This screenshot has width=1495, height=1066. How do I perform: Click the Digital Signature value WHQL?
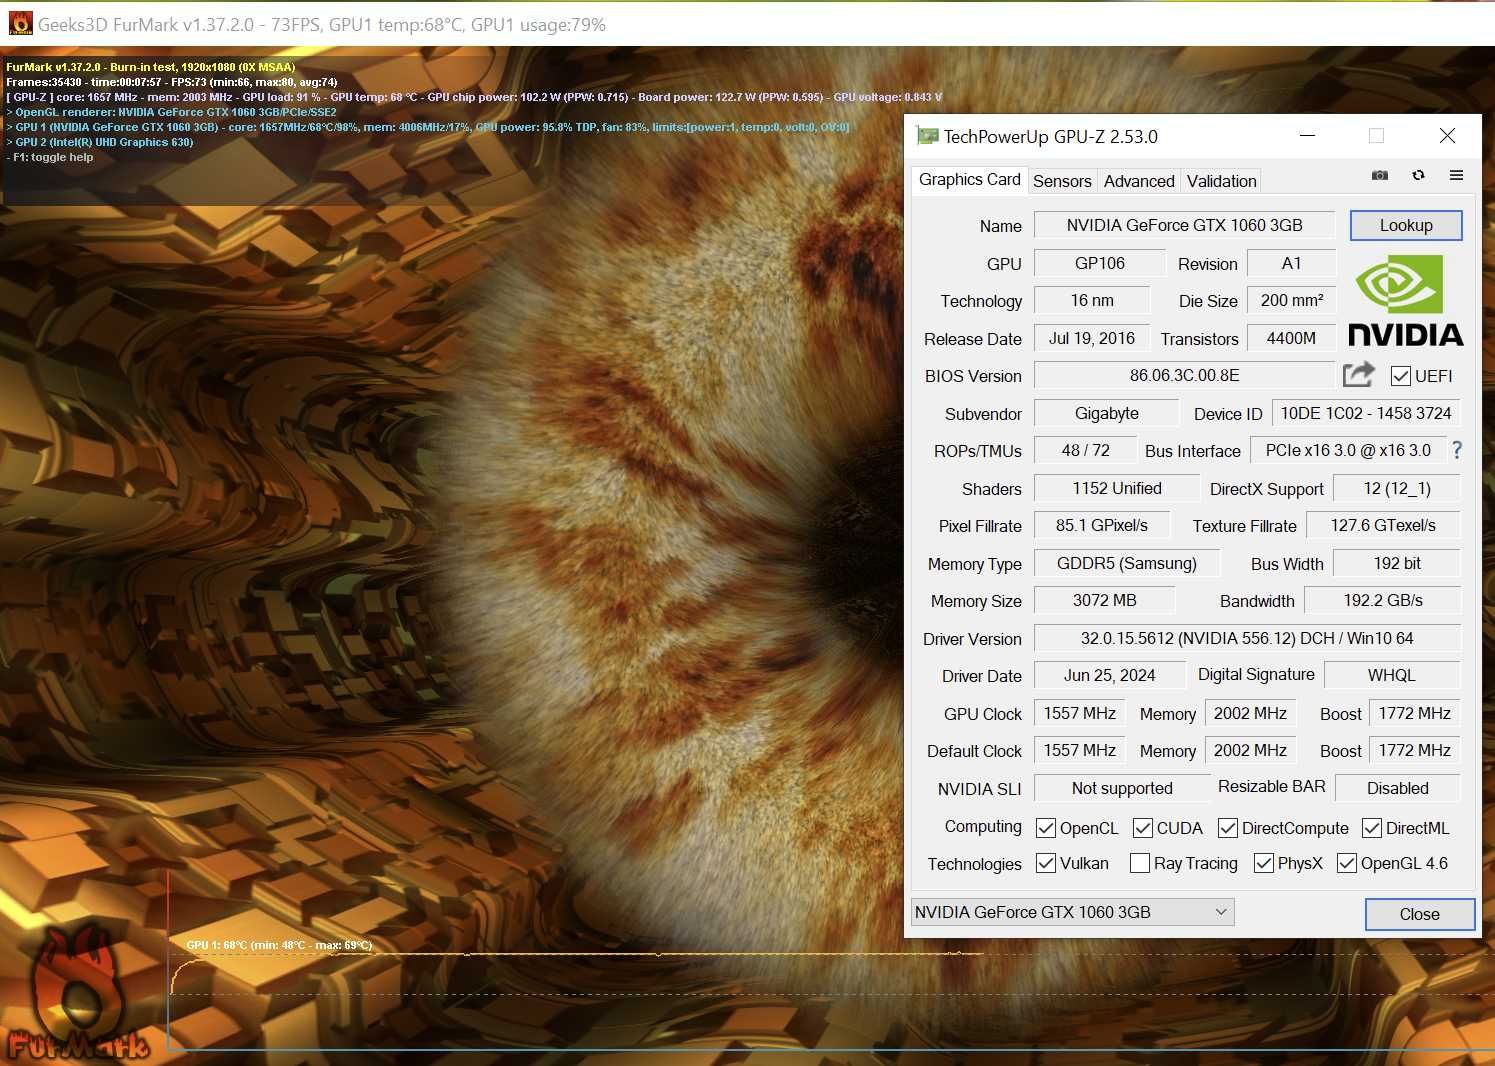point(1392,675)
